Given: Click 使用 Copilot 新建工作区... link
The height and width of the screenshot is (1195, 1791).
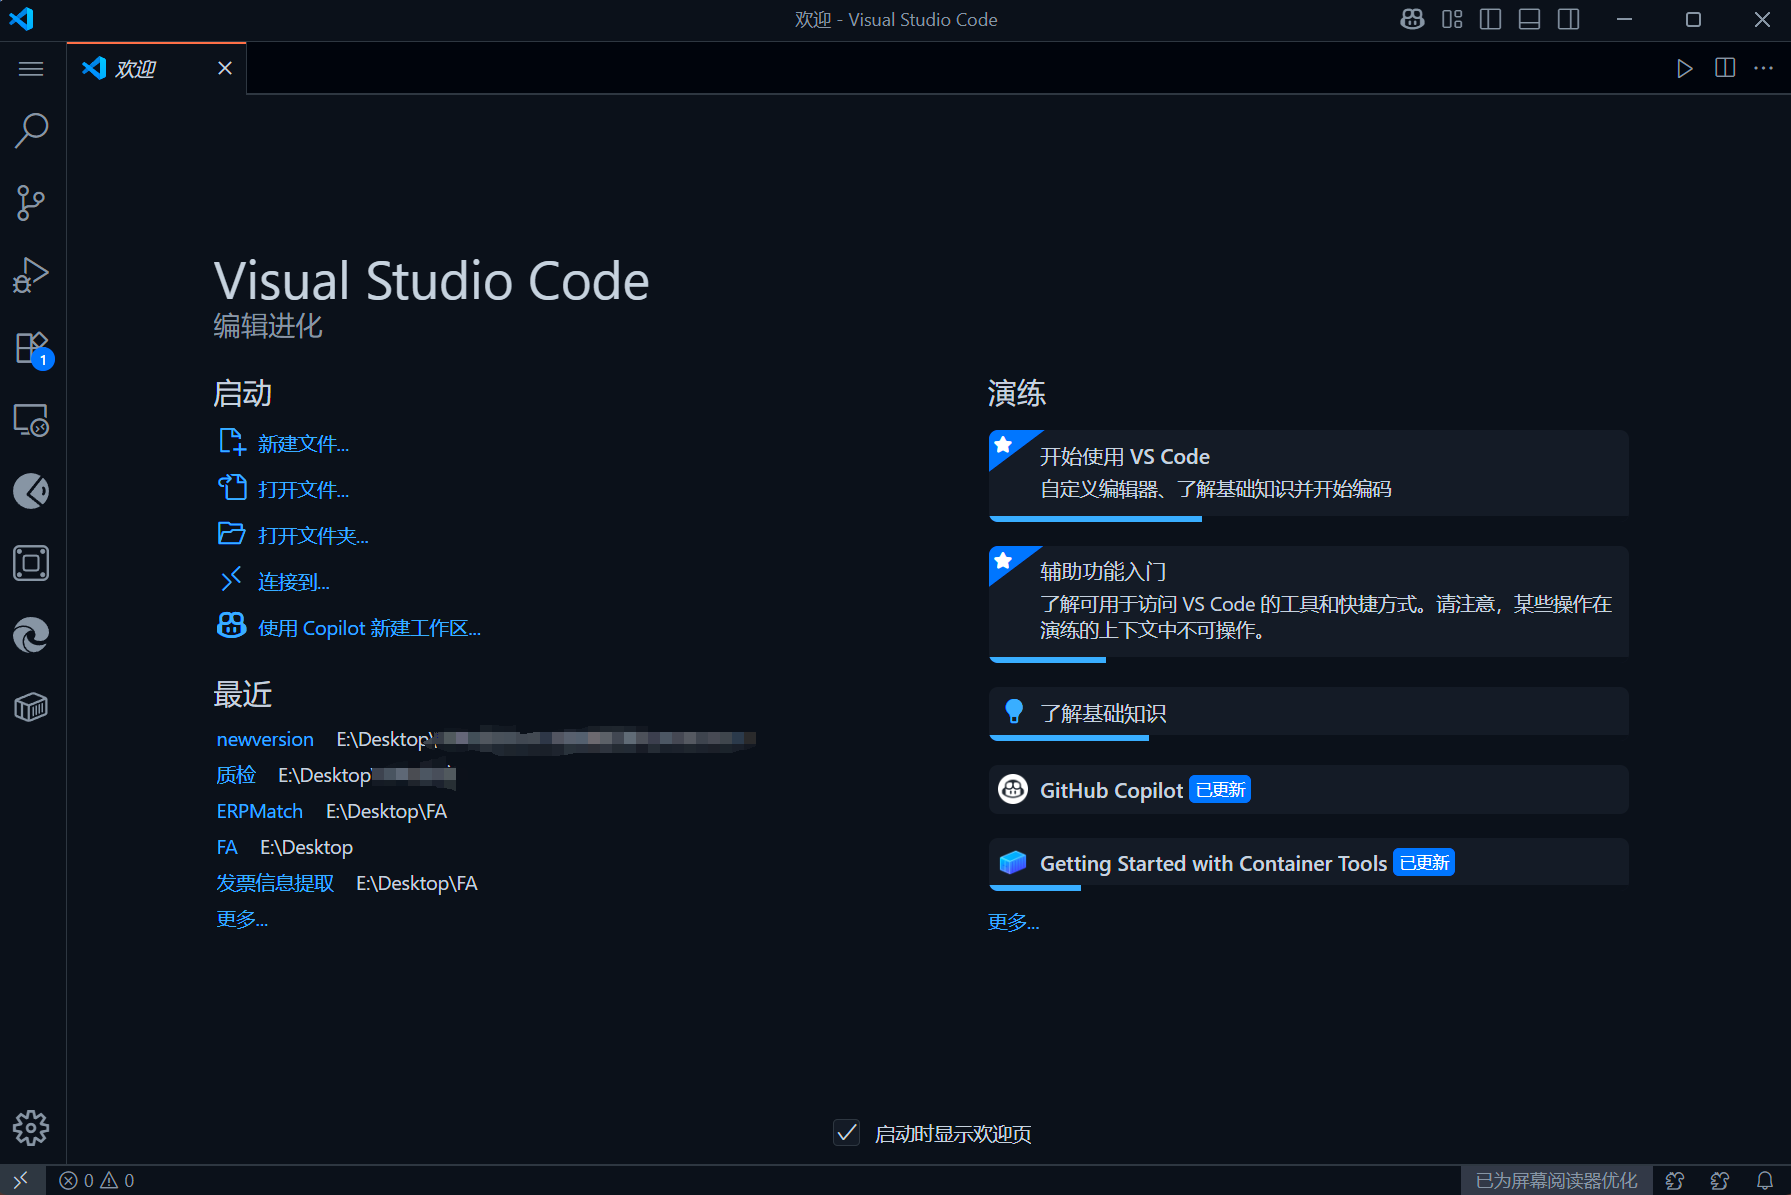Looking at the screenshot, I should click(369, 628).
